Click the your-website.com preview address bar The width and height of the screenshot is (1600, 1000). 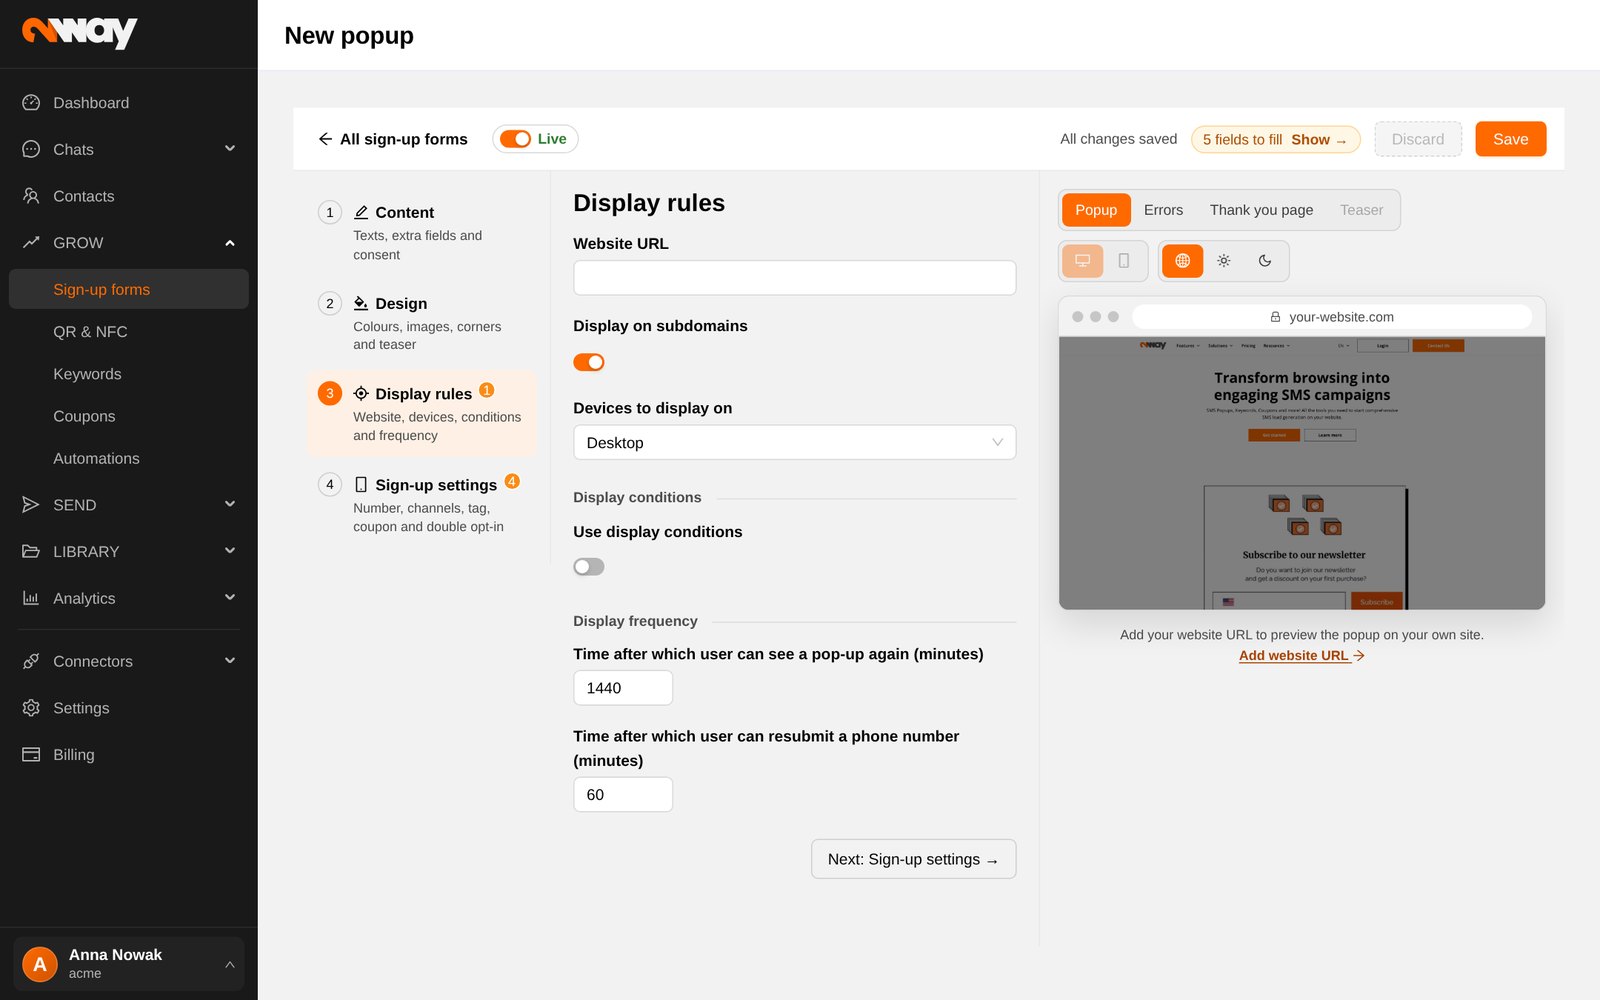click(x=1332, y=317)
